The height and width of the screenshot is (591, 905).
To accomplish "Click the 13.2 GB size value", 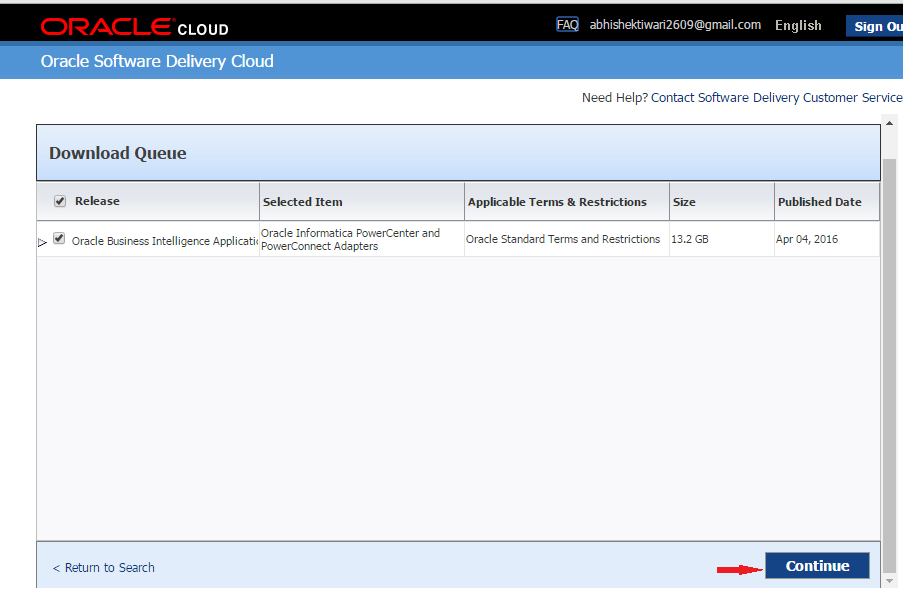I will point(690,239).
